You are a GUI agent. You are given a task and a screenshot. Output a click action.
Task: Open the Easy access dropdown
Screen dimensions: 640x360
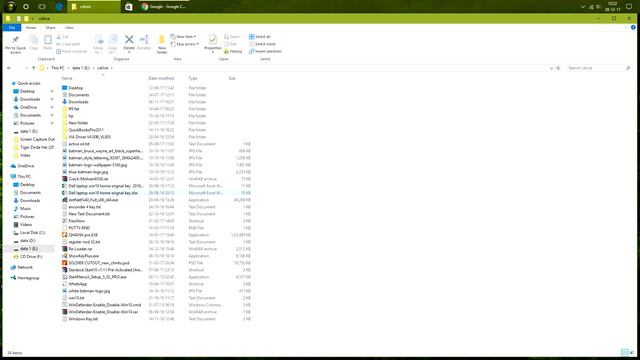pyautogui.click(x=184, y=44)
